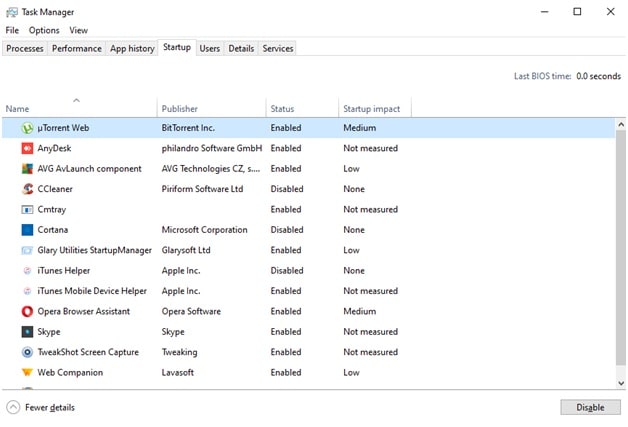Click the Disable button
628x427 pixels.
(590, 407)
